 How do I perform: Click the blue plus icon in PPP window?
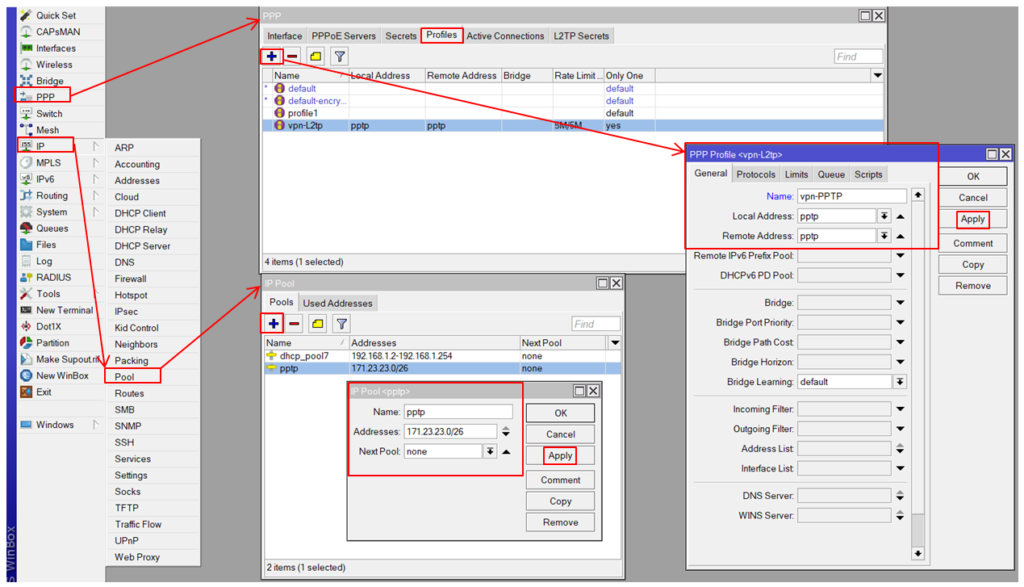click(272, 57)
